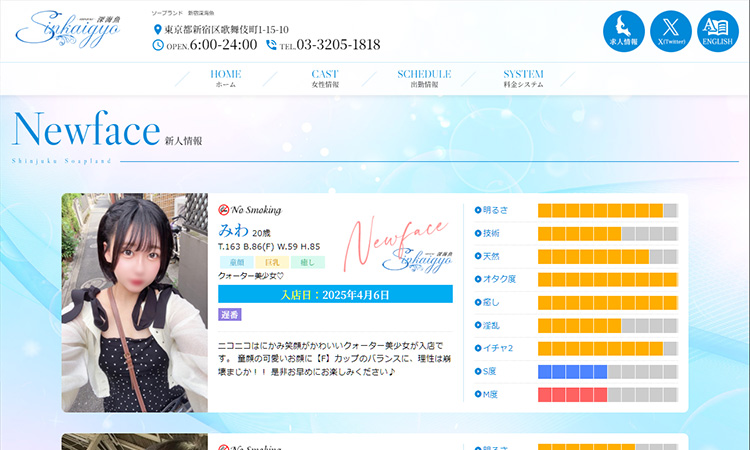Click the 淫乱 rating label
This screenshot has height=450, width=750.
(x=491, y=325)
